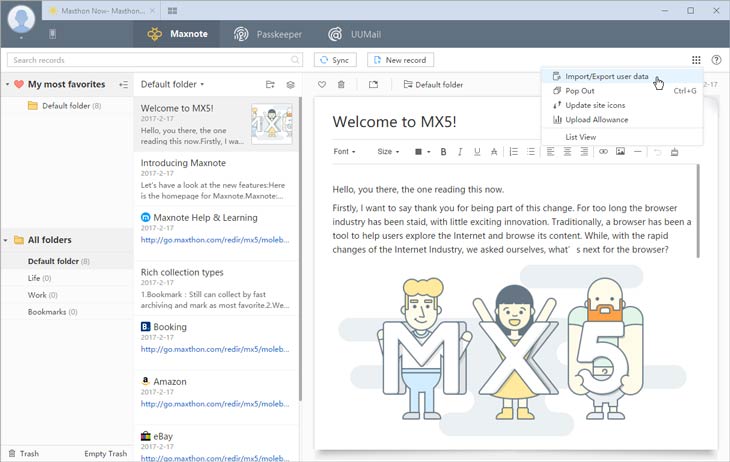
Task: Open the Font dropdown
Action: (x=345, y=151)
